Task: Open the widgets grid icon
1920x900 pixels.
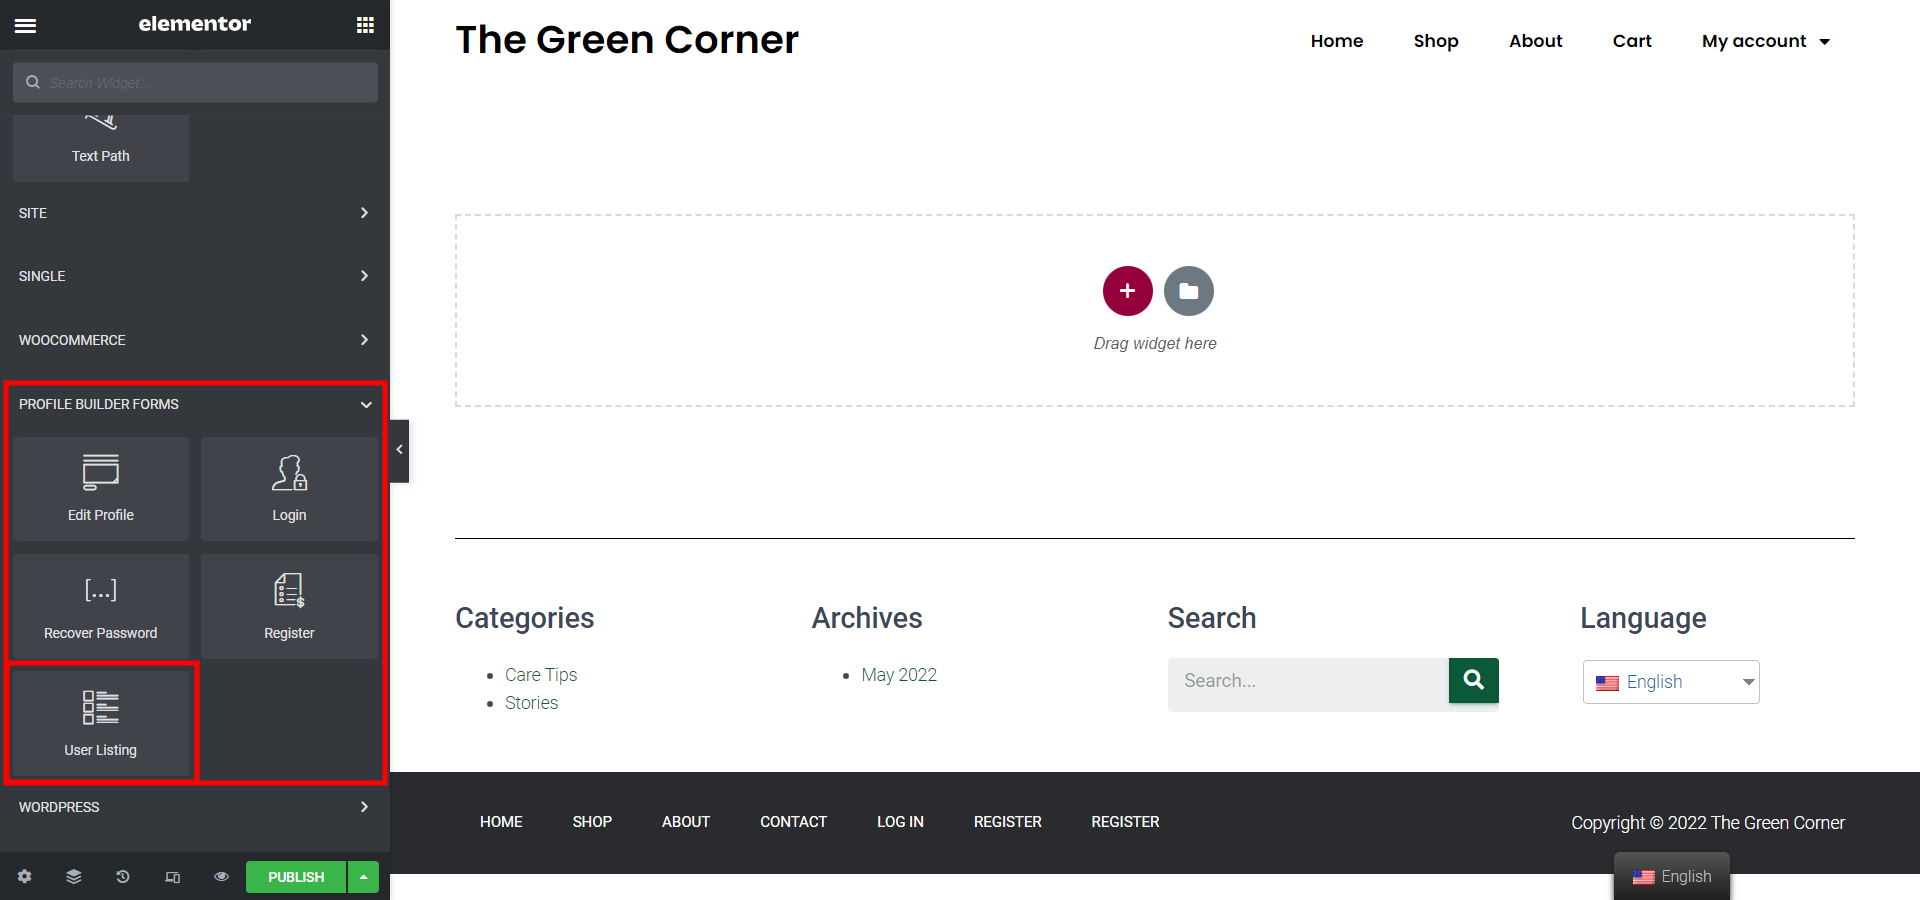Action: click(365, 25)
